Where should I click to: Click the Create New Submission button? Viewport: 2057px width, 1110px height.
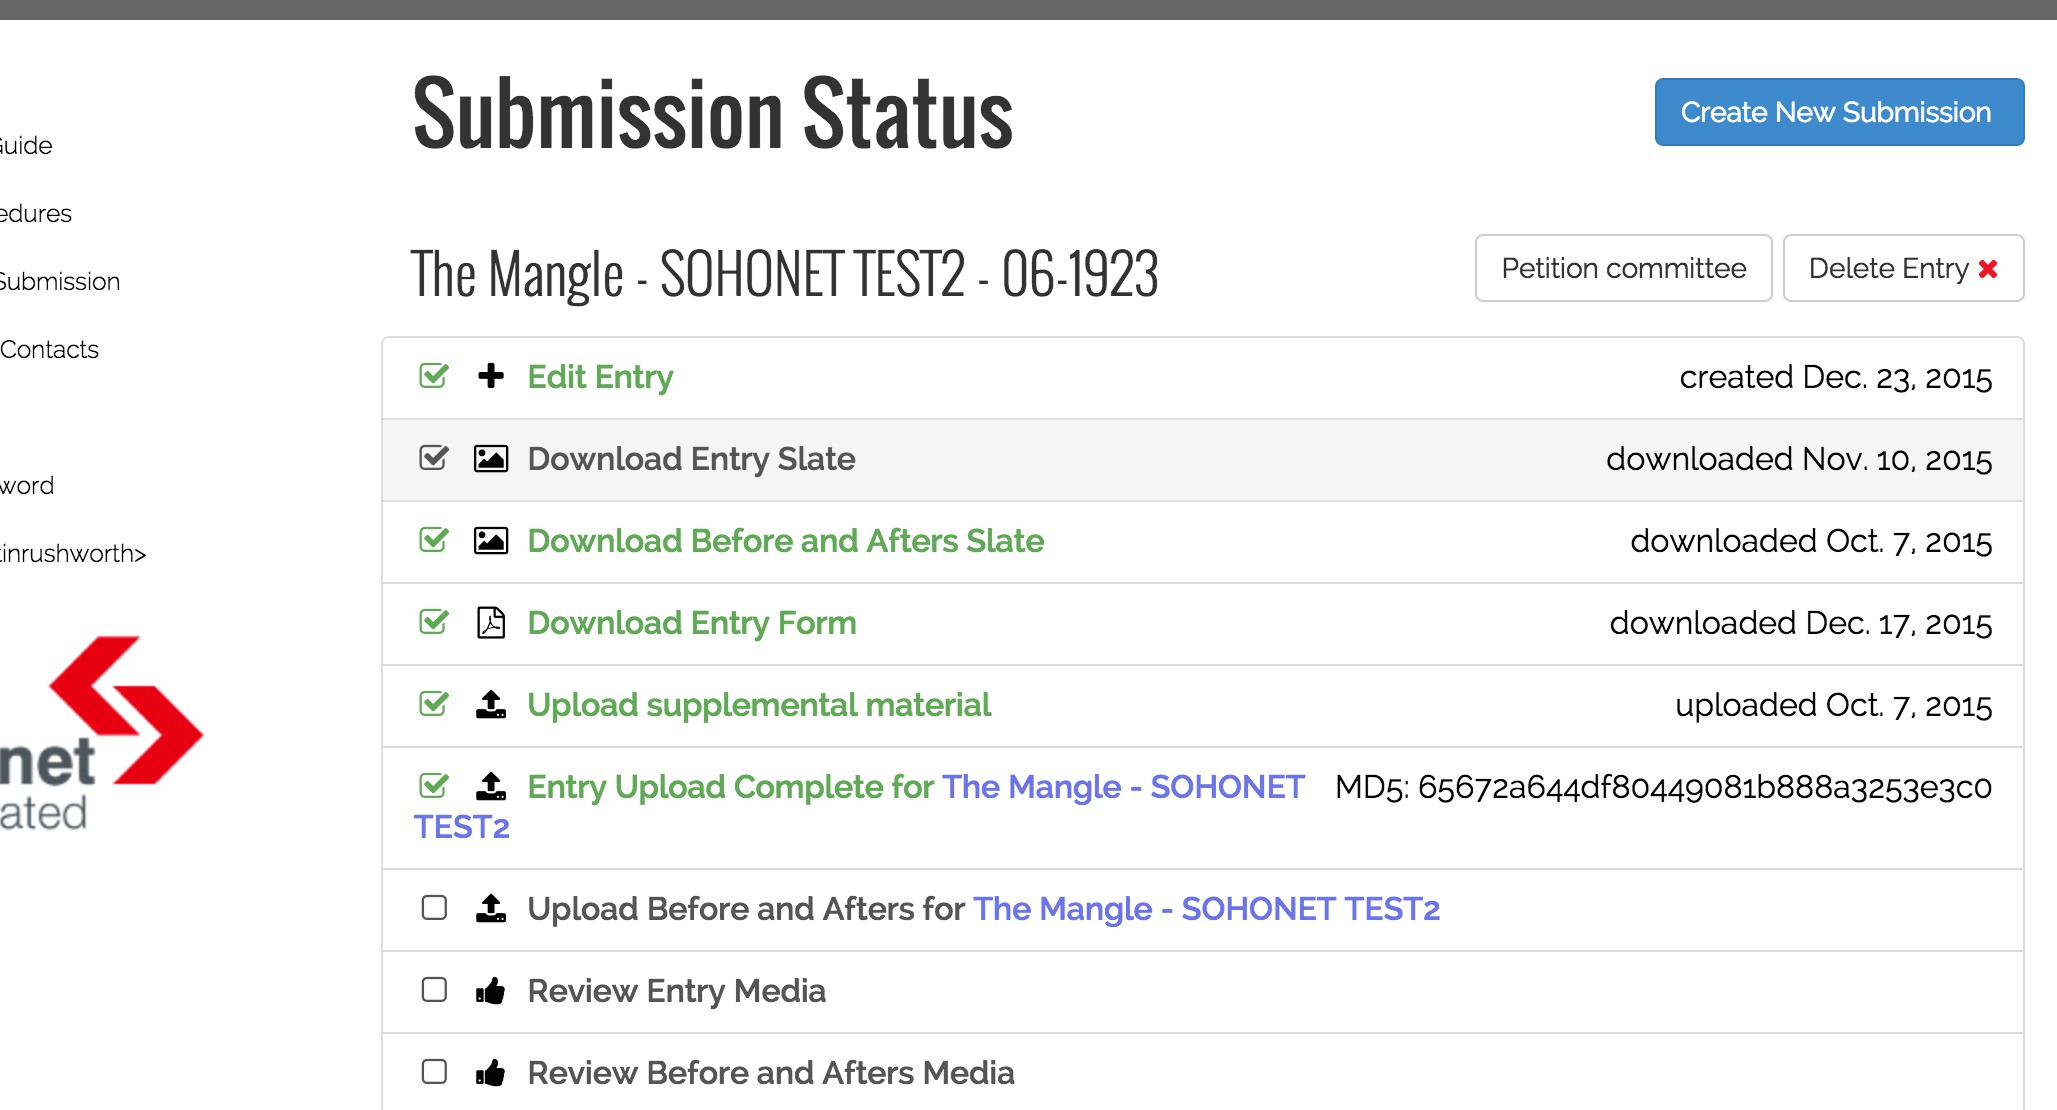1839,112
